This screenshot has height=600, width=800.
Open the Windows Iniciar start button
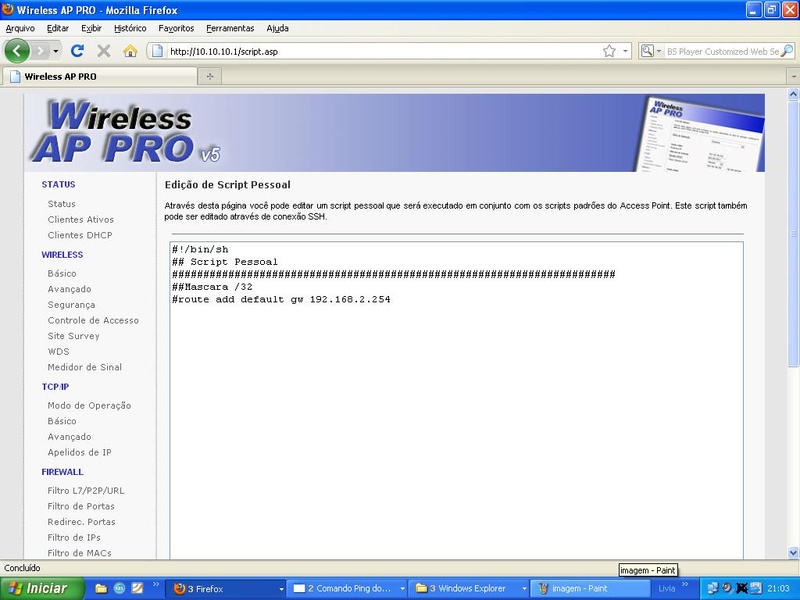pyautogui.click(x=42, y=589)
